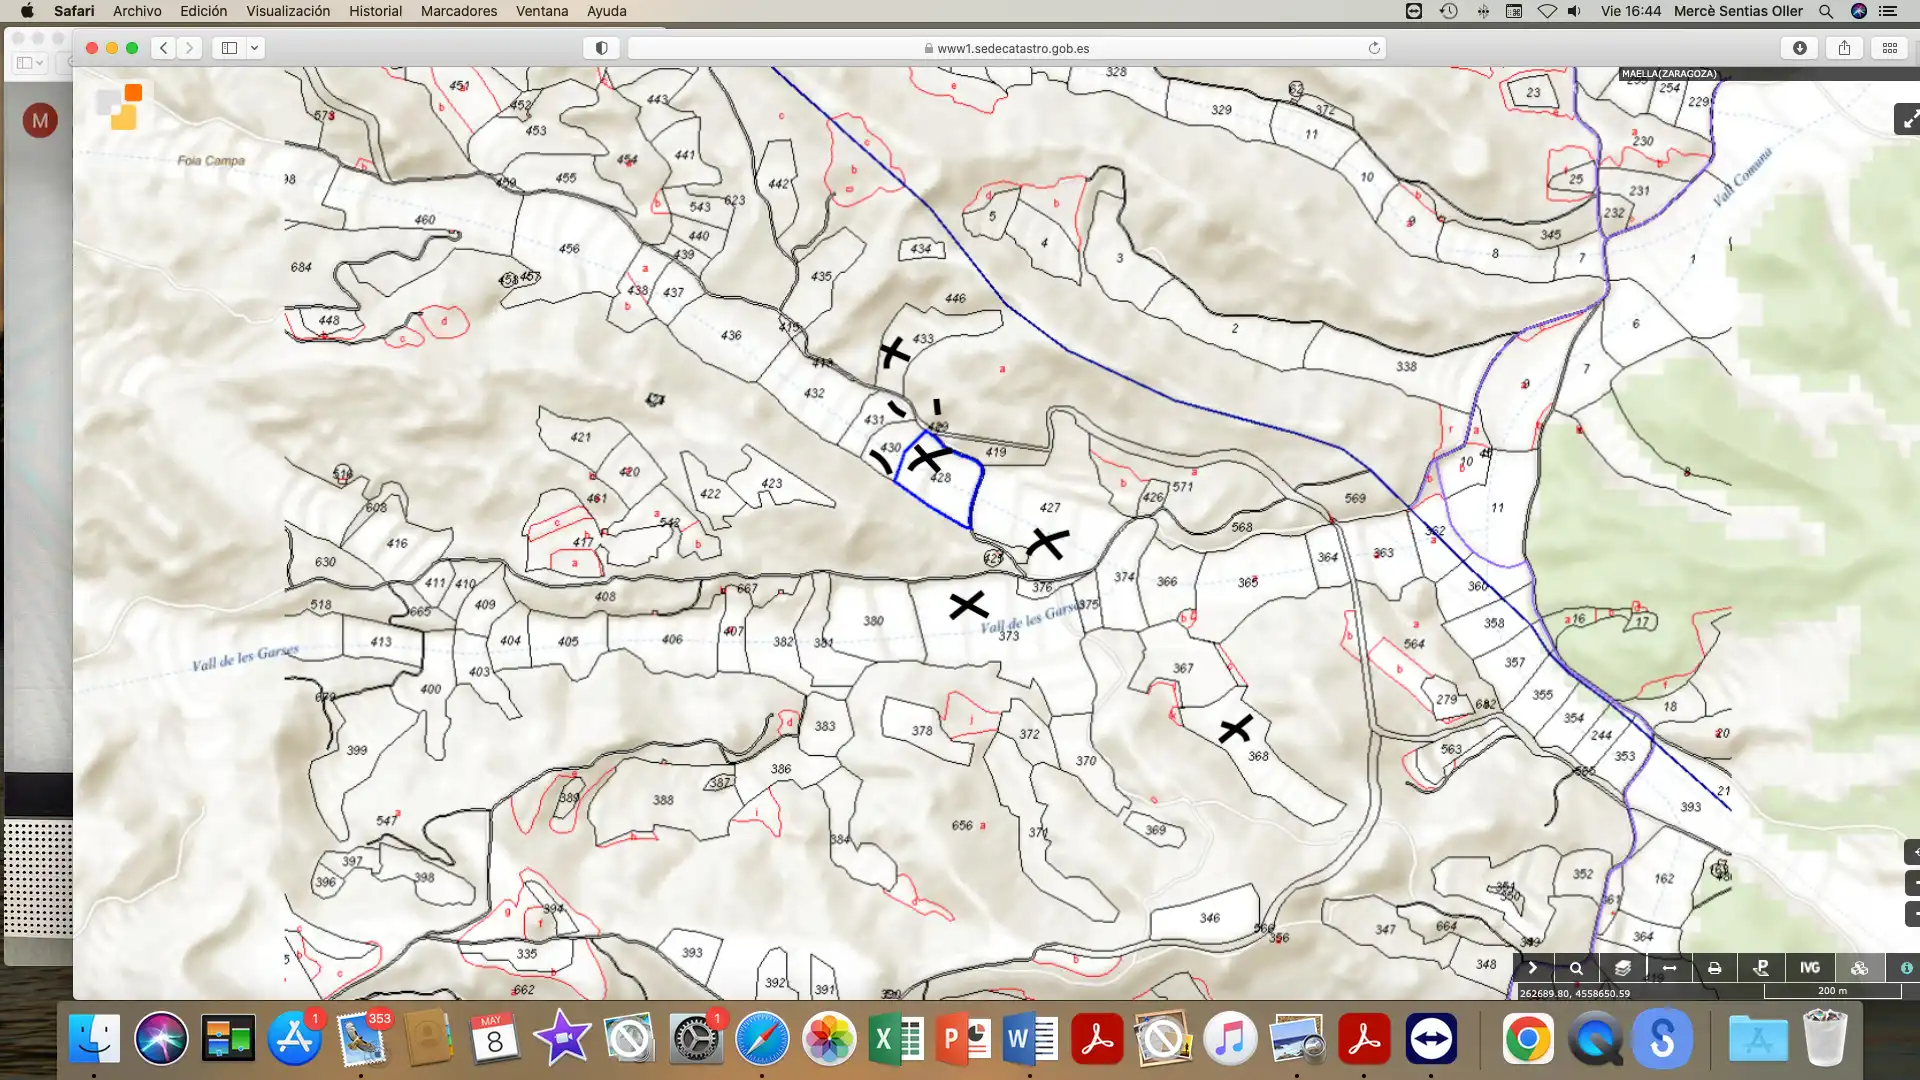Open the Apple menu
Screen dimensions: 1920x1080
[x=27, y=11]
